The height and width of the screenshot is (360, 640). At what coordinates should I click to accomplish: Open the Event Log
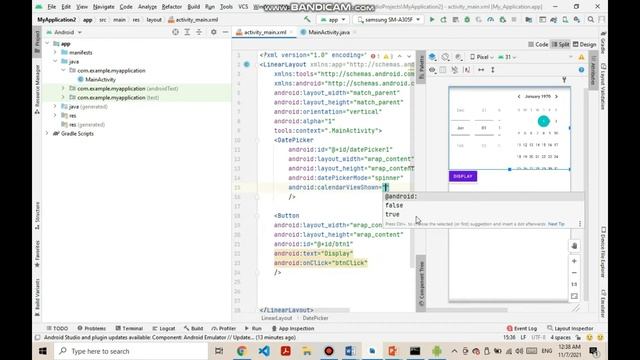click(x=522, y=328)
